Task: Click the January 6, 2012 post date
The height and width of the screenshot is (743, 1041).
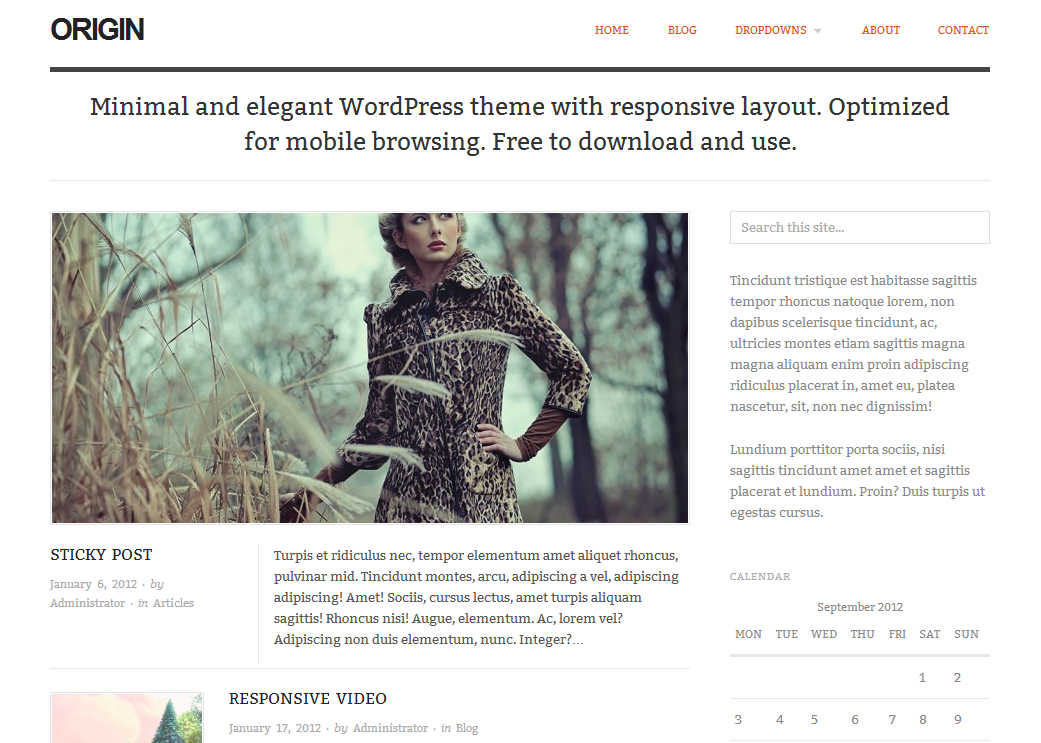Action: pos(94,584)
